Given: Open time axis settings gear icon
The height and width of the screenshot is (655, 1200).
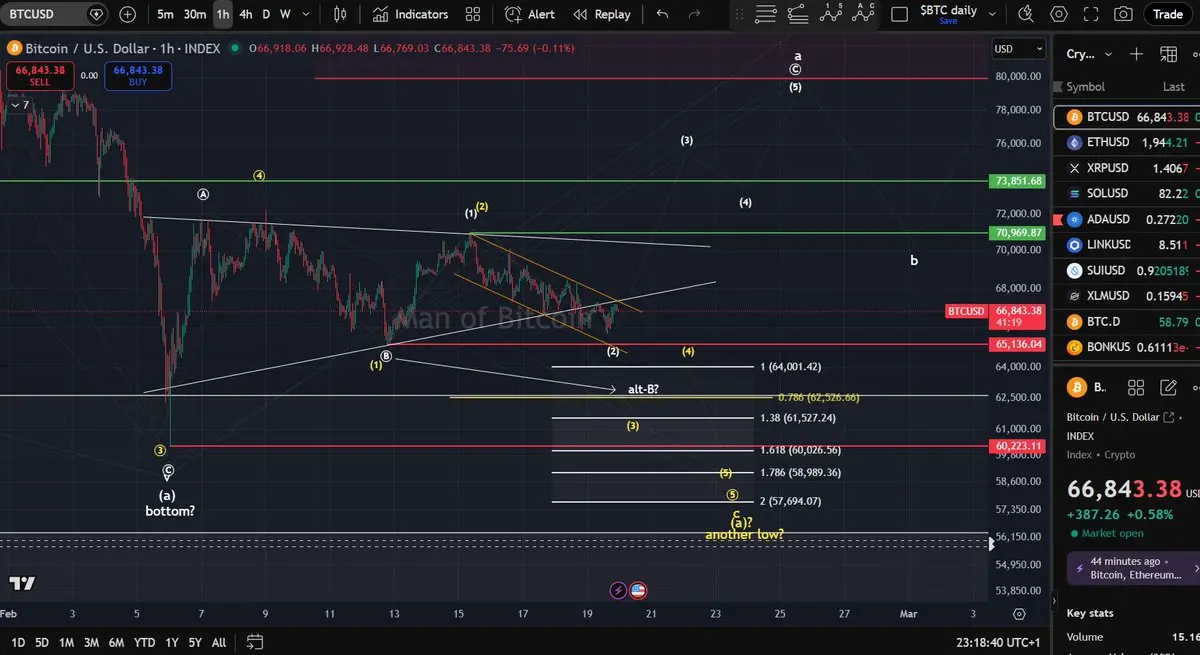Looking at the screenshot, I should 1019,614.
